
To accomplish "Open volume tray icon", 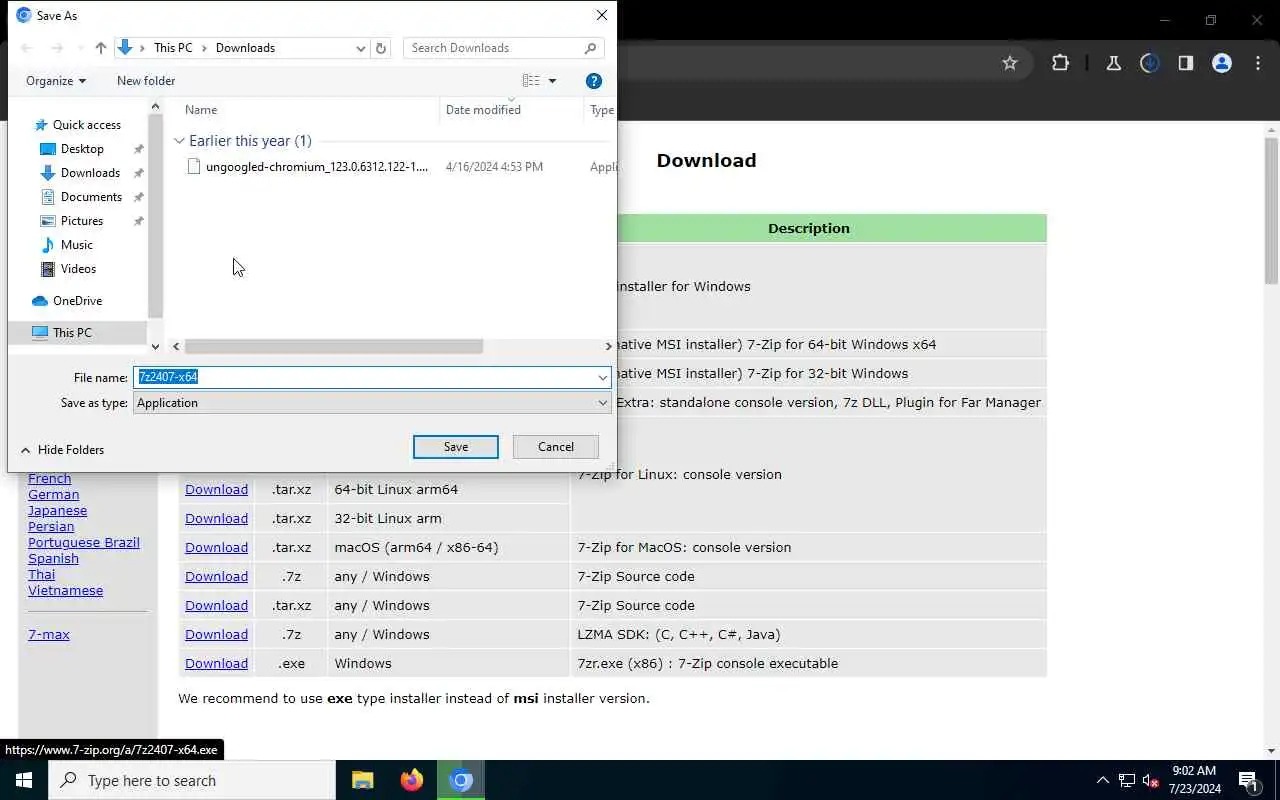I will tap(1150, 780).
